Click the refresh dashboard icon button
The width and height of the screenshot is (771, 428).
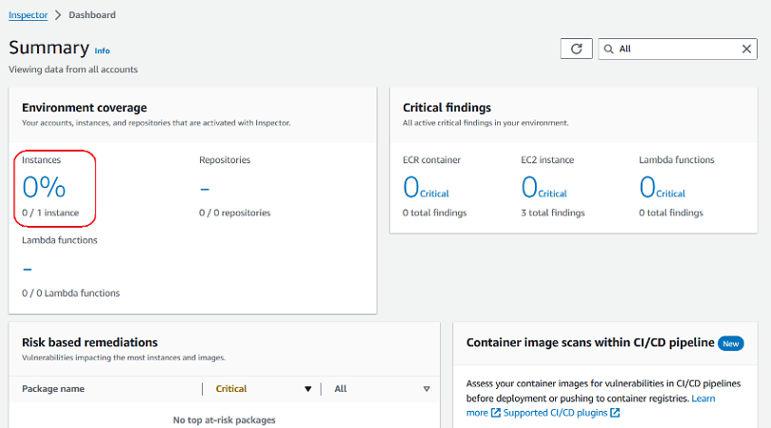click(576, 49)
